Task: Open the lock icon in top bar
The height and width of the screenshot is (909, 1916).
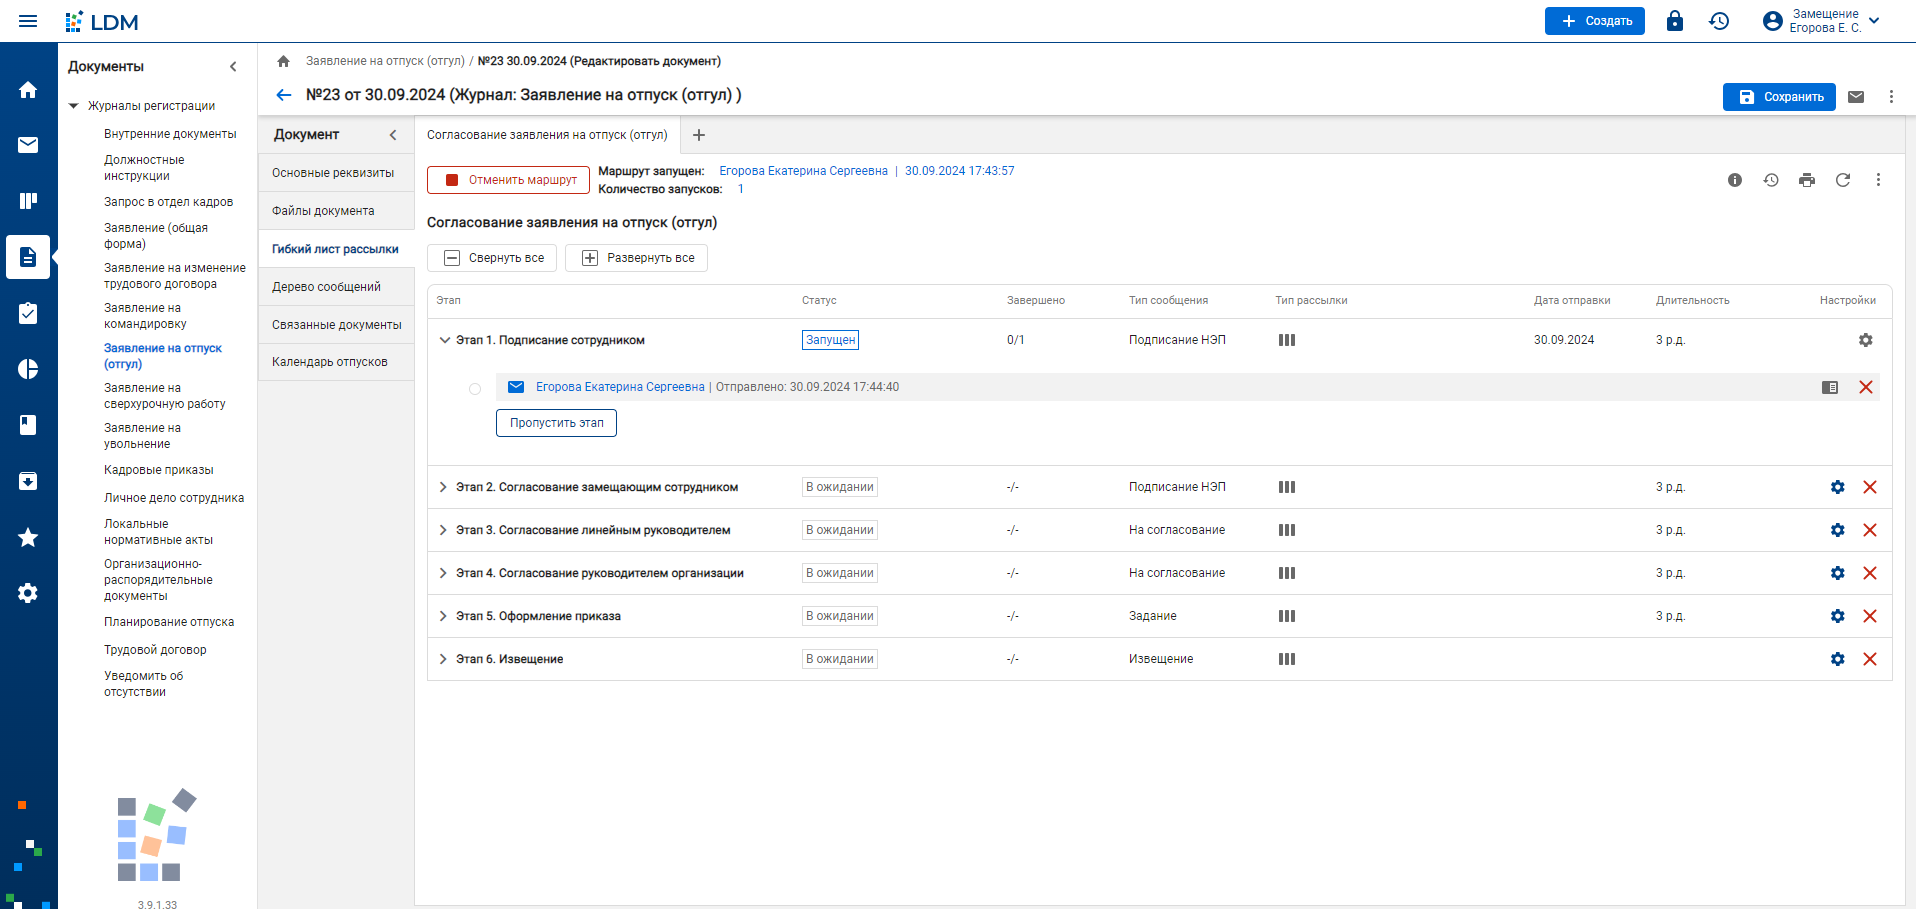Action: [x=1674, y=21]
